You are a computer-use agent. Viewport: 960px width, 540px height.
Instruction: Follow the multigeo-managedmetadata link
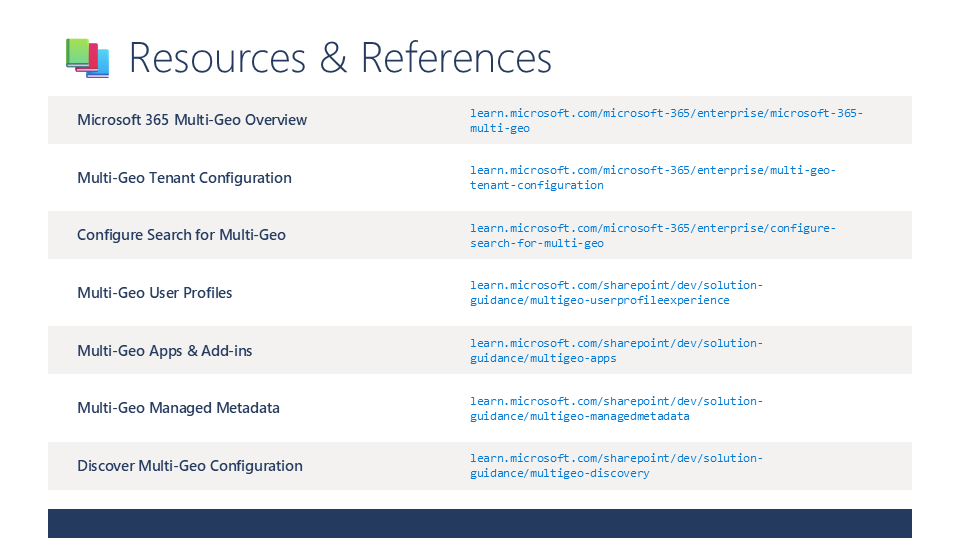(x=616, y=408)
